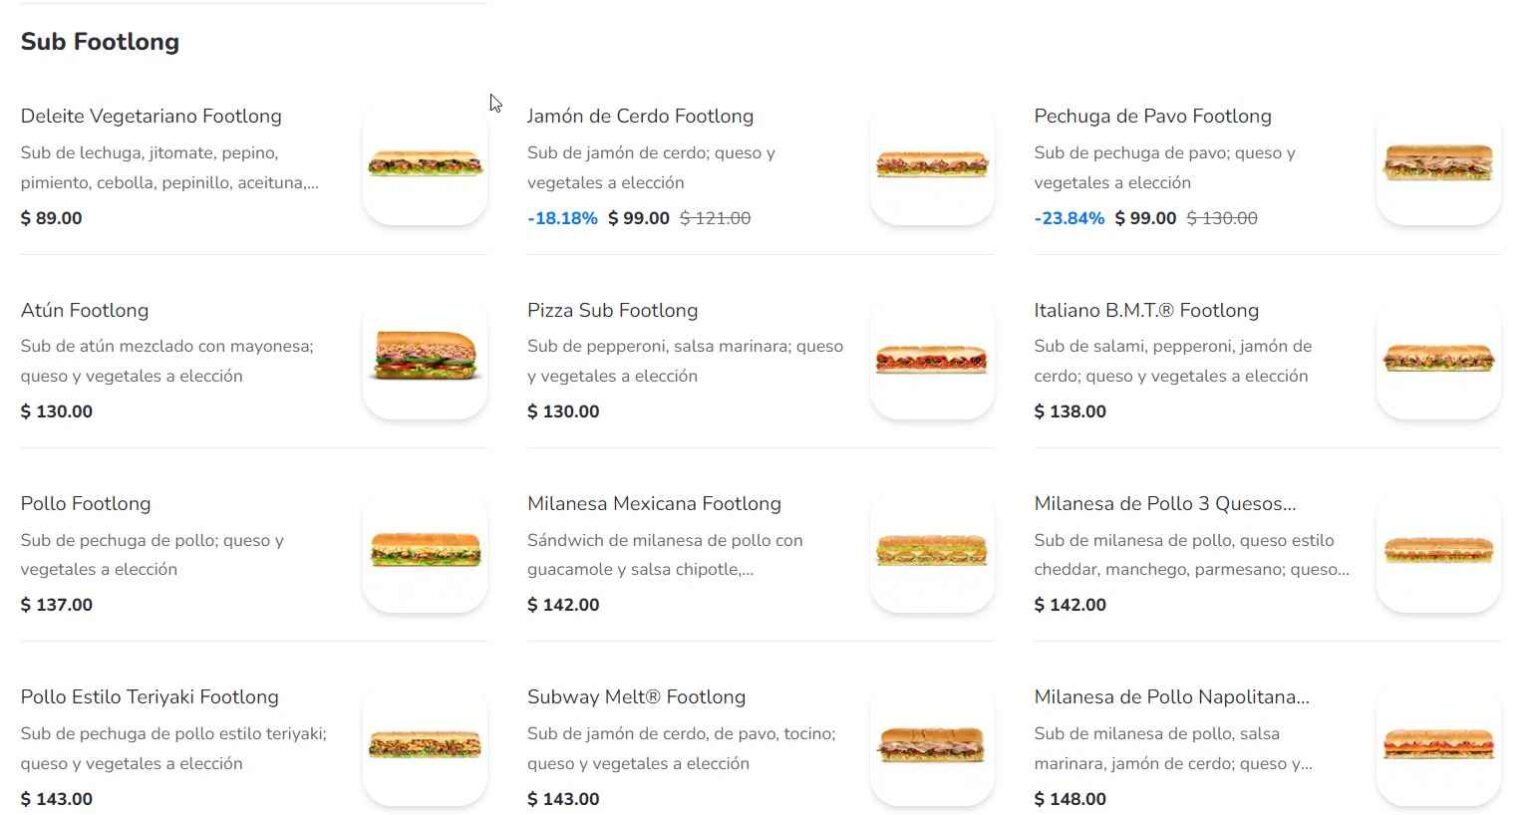The height and width of the screenshot is (815, 1536).
Task: Open the Deleite Vegetariano Footlong title link
Action: pos(150,116)
